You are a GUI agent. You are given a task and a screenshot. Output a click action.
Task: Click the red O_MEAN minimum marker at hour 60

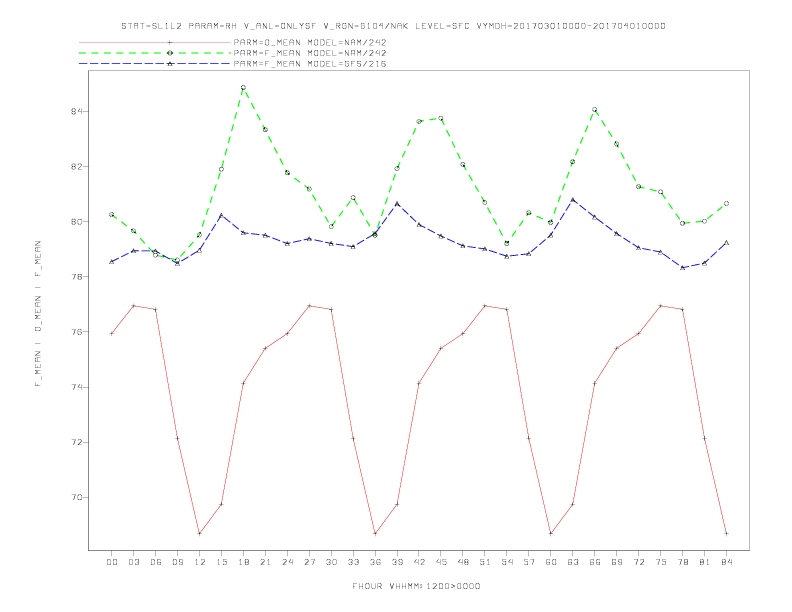coord(551,533)
